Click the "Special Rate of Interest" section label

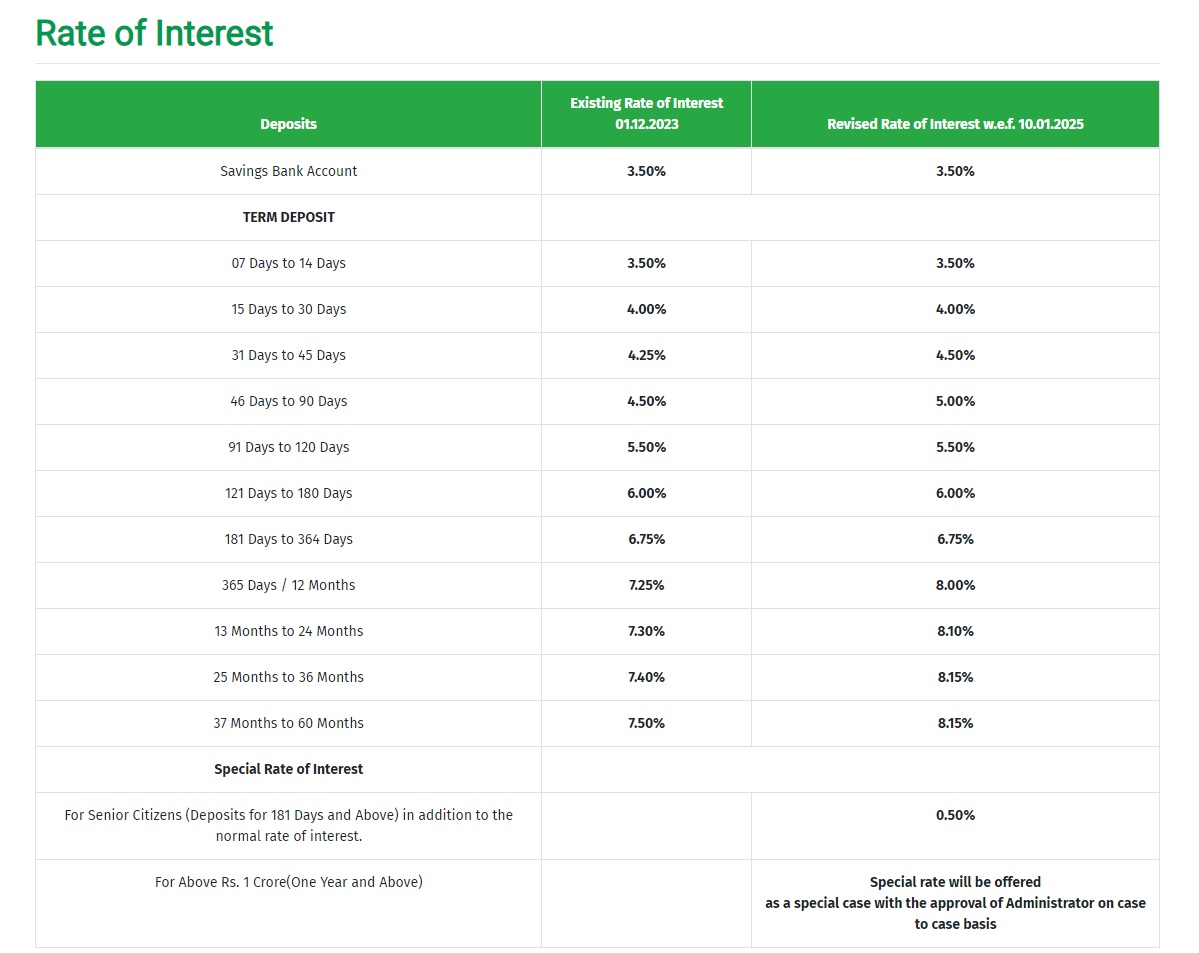pyautogui.click(x=288, y=769)
